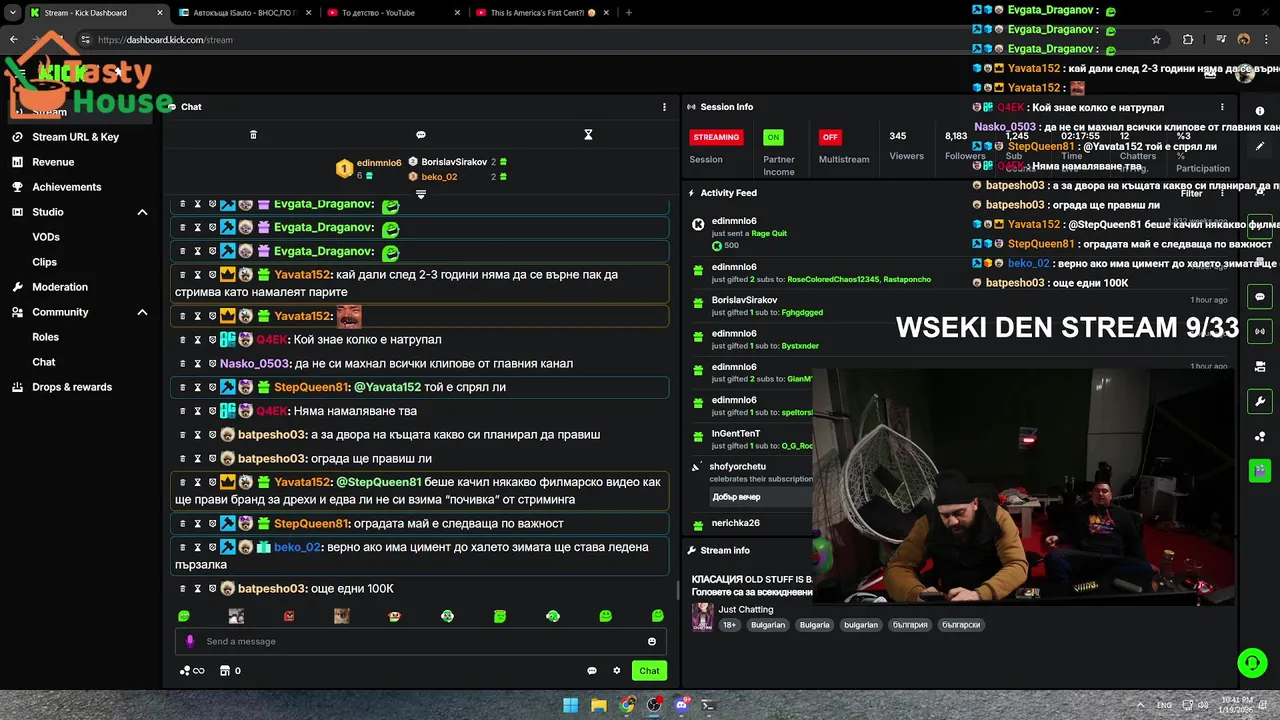This screenshot has width=1280, height=720.
Task: Open the Chat panel three-dot menu
Action: 664,107
